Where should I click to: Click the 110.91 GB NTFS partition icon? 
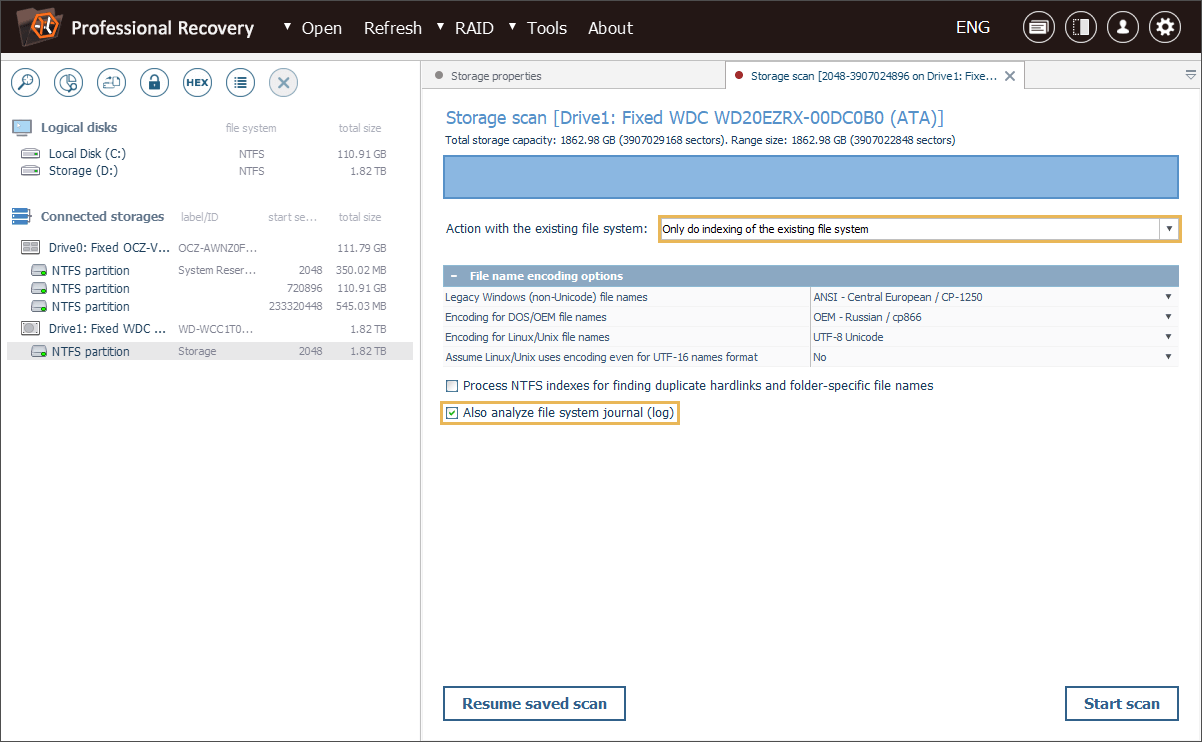pyautogui.click(x=39, y=289)
